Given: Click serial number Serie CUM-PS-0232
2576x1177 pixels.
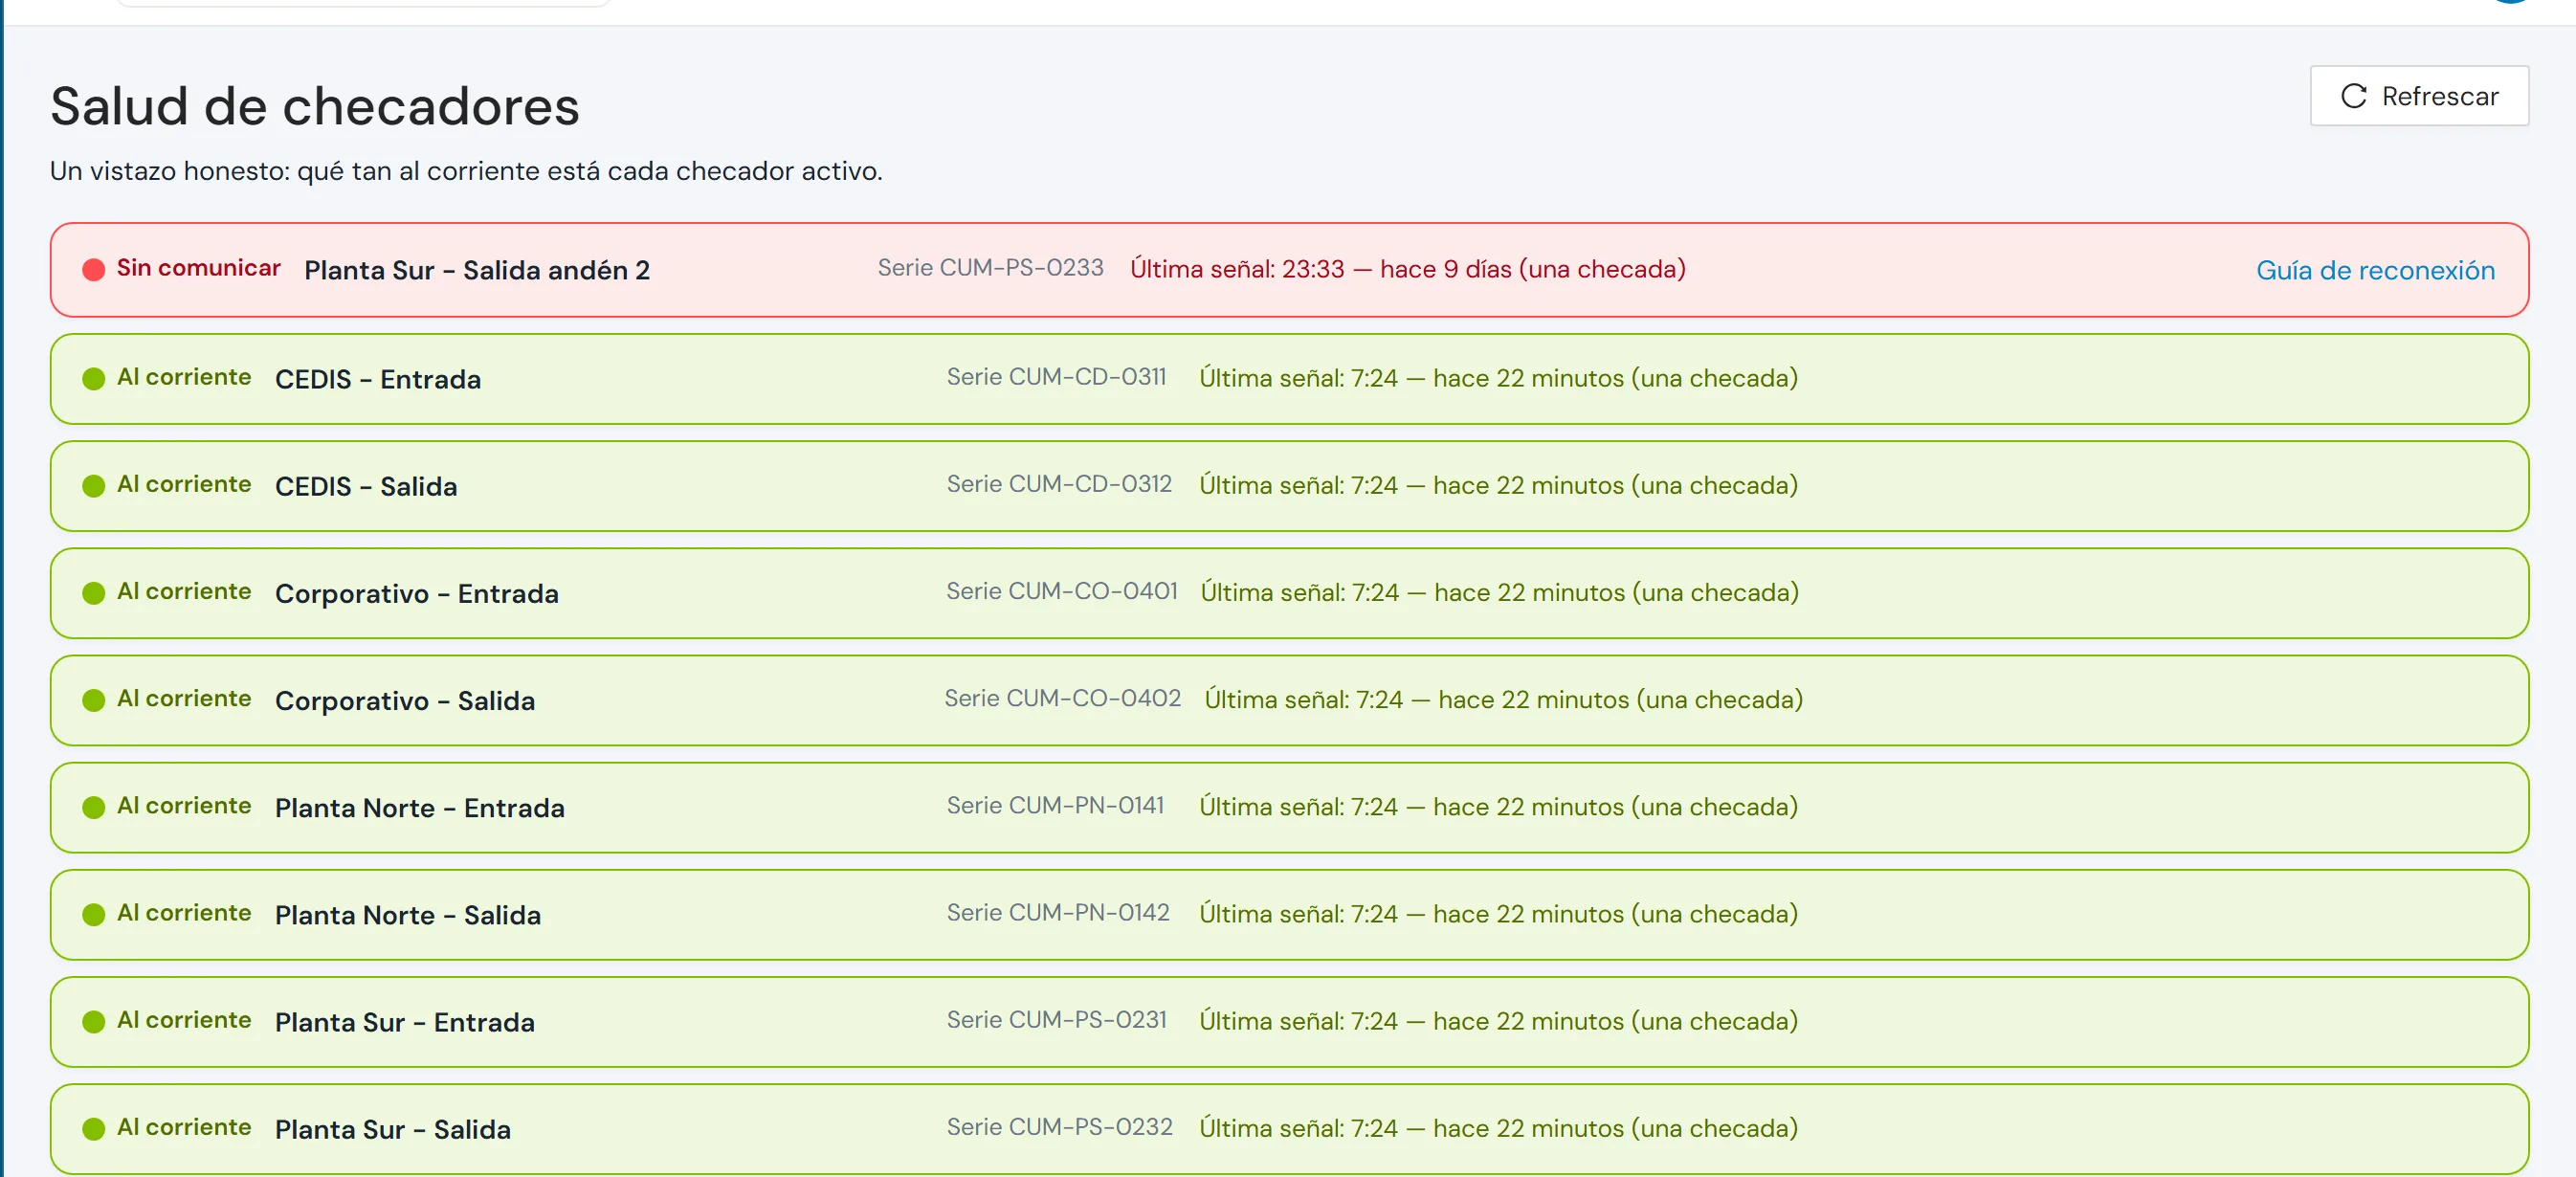Looking at the screenshot, I should click(1060, 1127).
